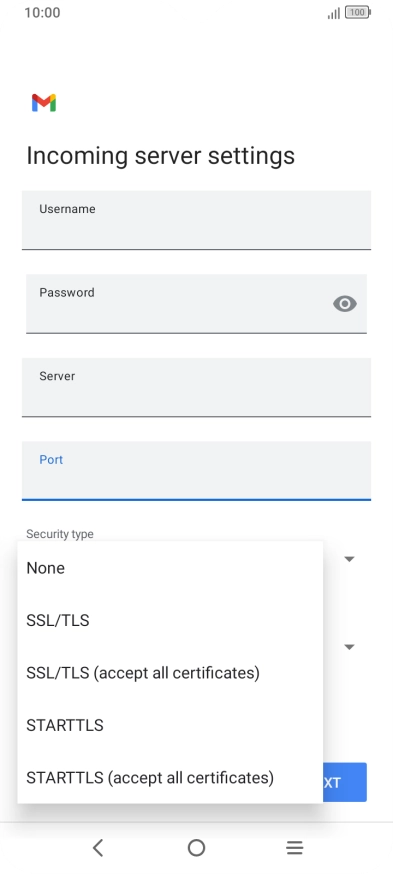Tap the Server input field

(x=196, y=387)
